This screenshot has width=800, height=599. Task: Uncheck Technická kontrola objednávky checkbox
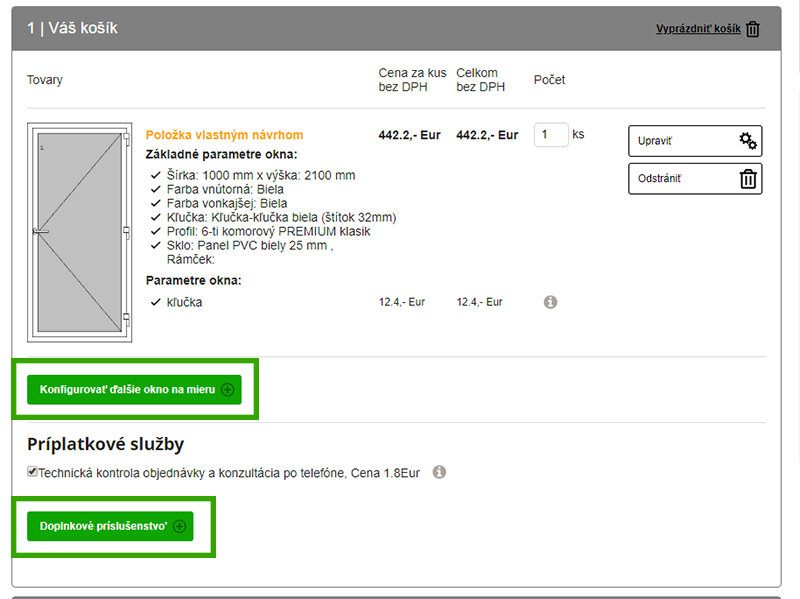[32, 472]
